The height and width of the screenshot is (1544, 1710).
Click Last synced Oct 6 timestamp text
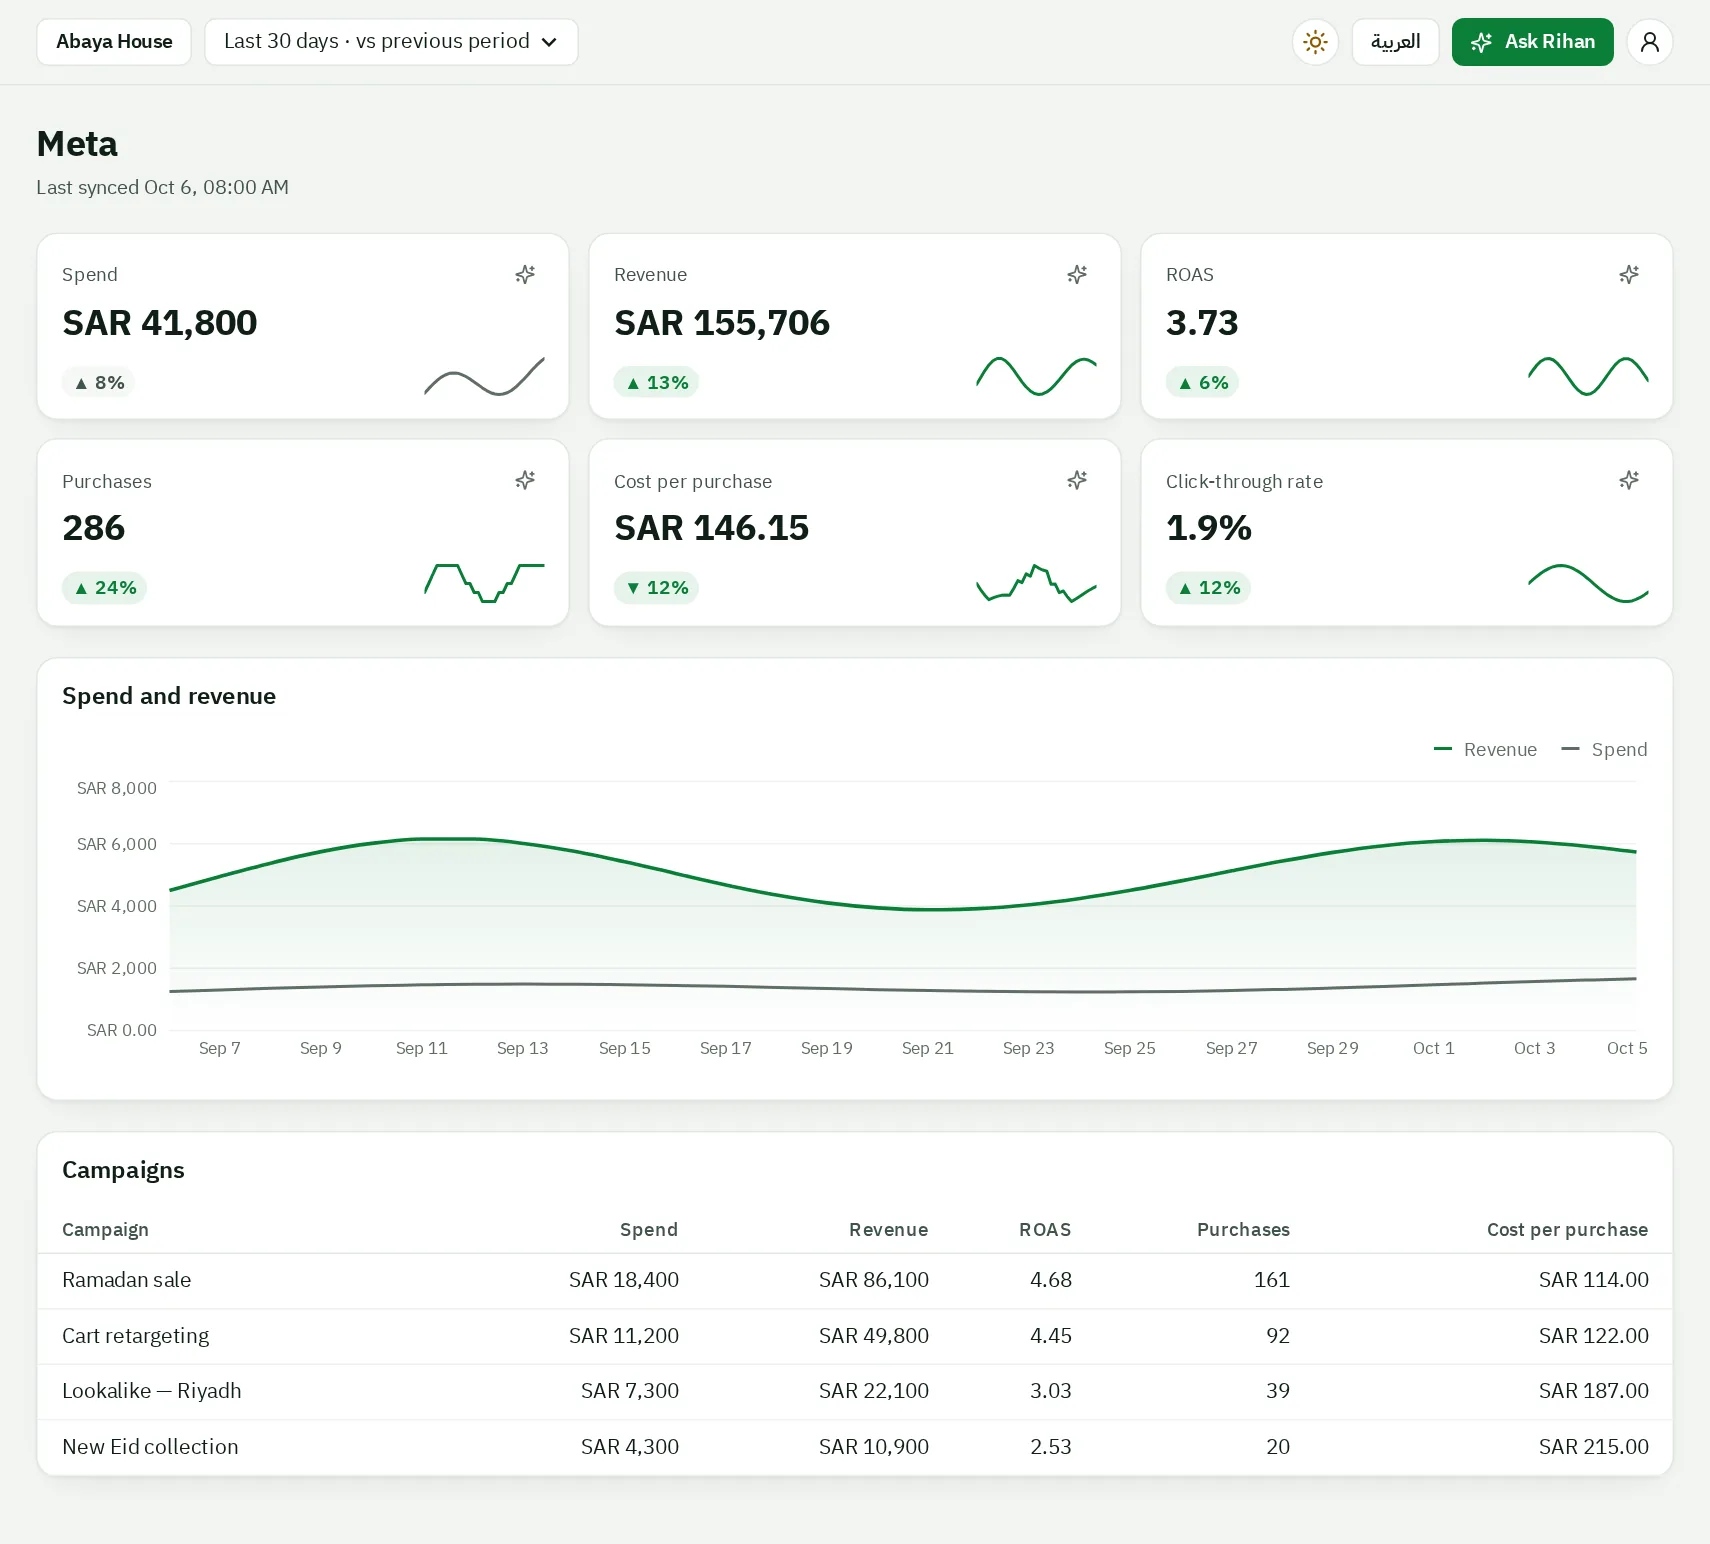(163, 187)
